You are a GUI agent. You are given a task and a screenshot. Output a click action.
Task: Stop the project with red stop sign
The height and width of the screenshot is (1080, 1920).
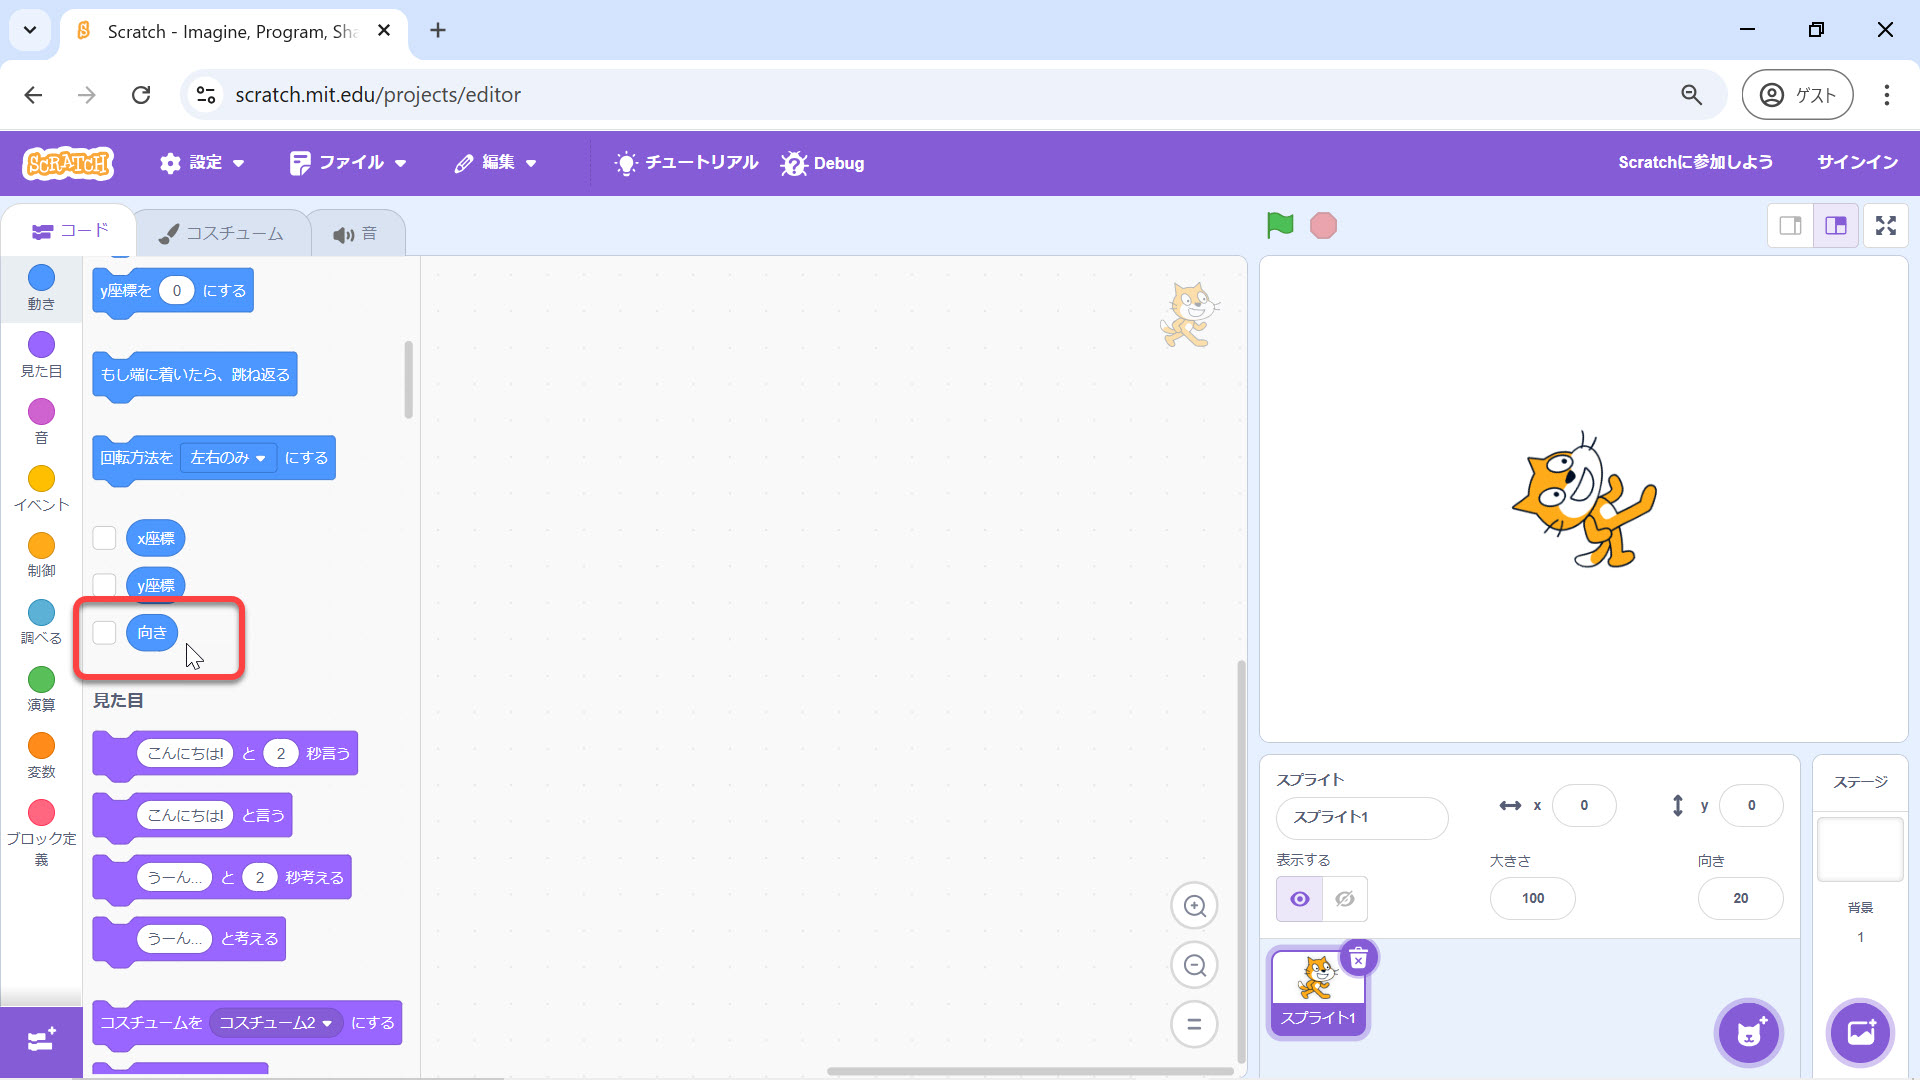(x=1323, y=226)
